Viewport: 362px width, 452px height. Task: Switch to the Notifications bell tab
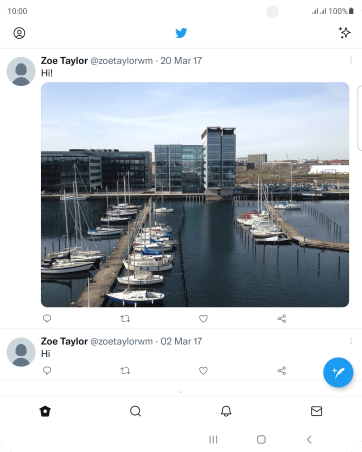226,411
